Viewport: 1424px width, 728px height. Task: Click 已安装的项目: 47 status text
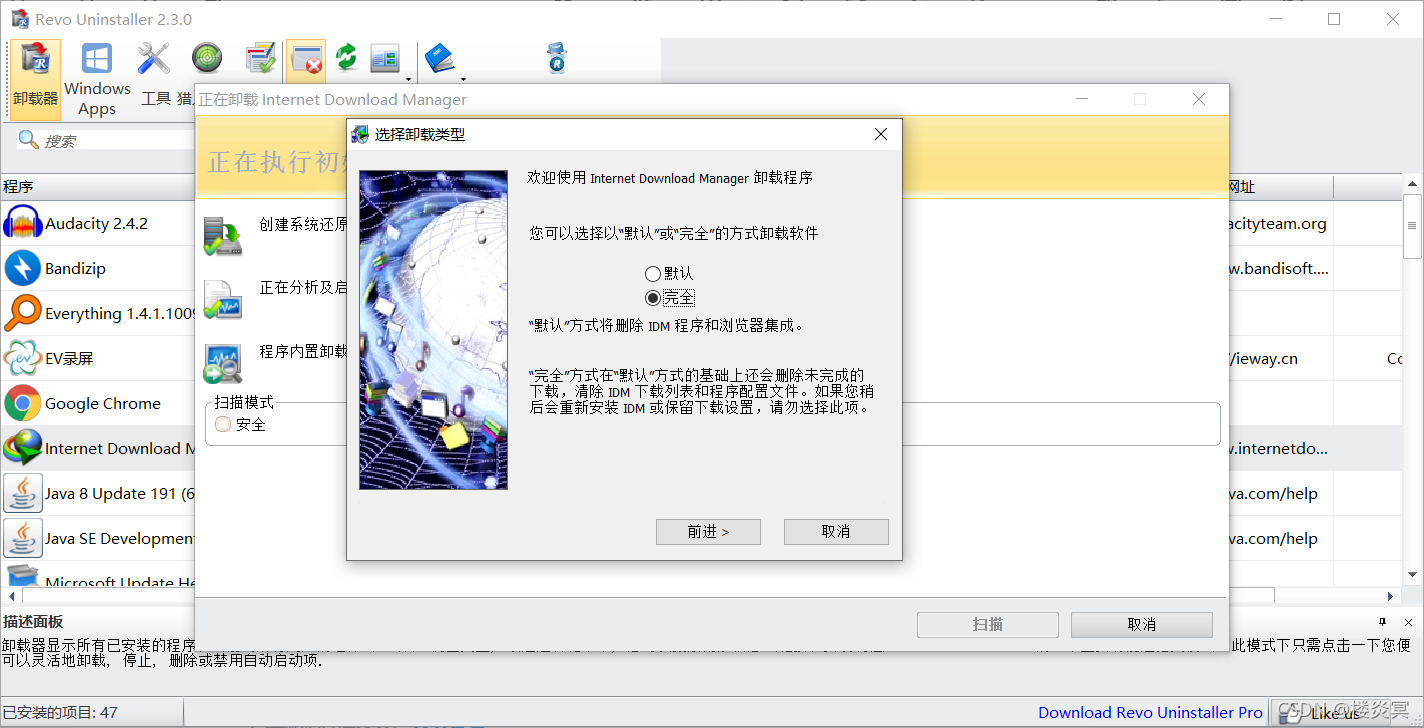click(x=60, y=713)
